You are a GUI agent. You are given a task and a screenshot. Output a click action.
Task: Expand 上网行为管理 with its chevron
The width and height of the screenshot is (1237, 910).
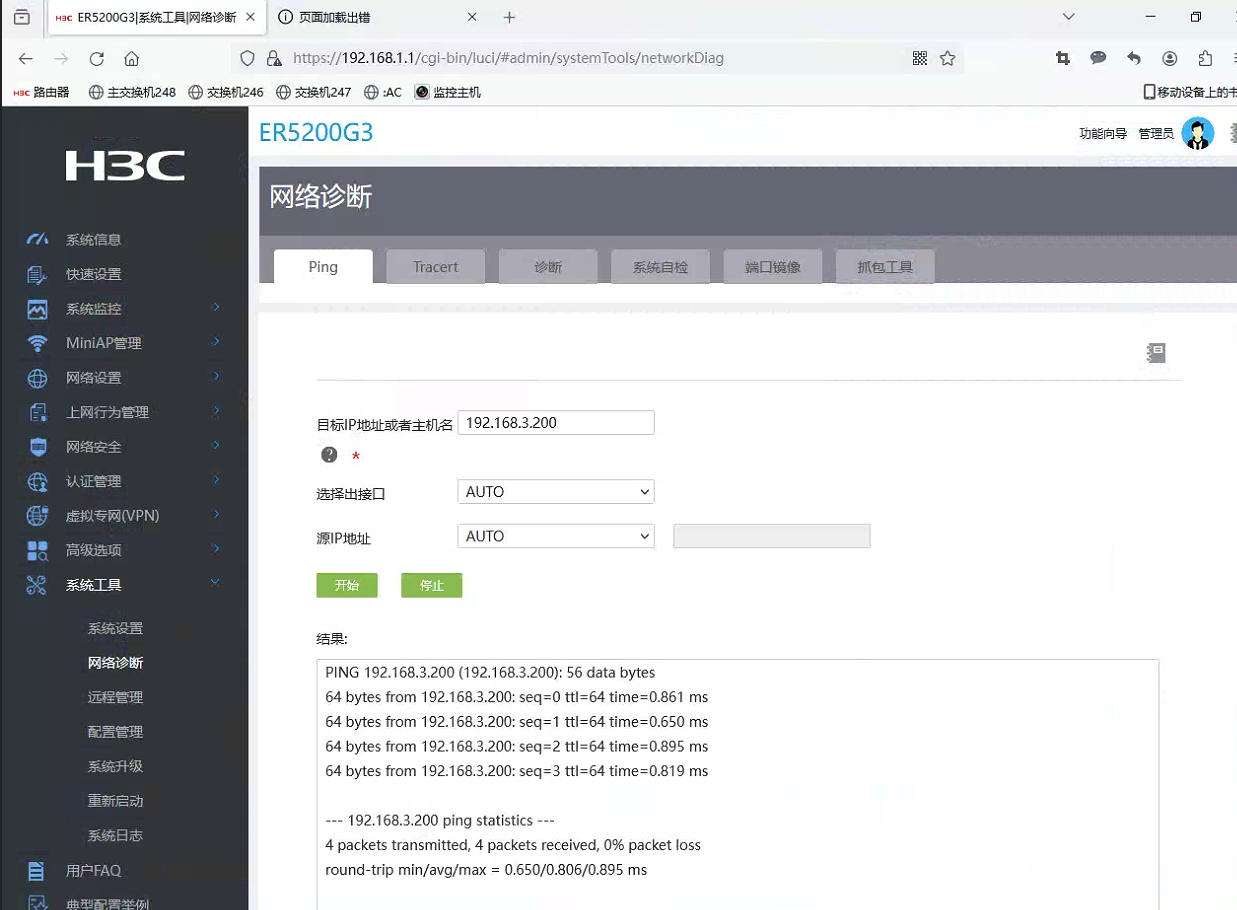(x=216, y=411)
